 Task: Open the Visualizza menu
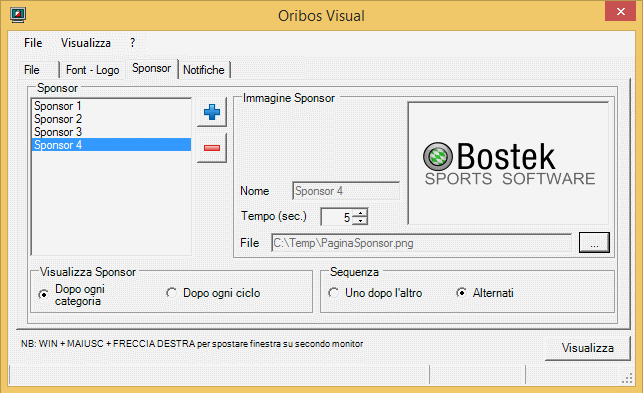coord(86,43)
